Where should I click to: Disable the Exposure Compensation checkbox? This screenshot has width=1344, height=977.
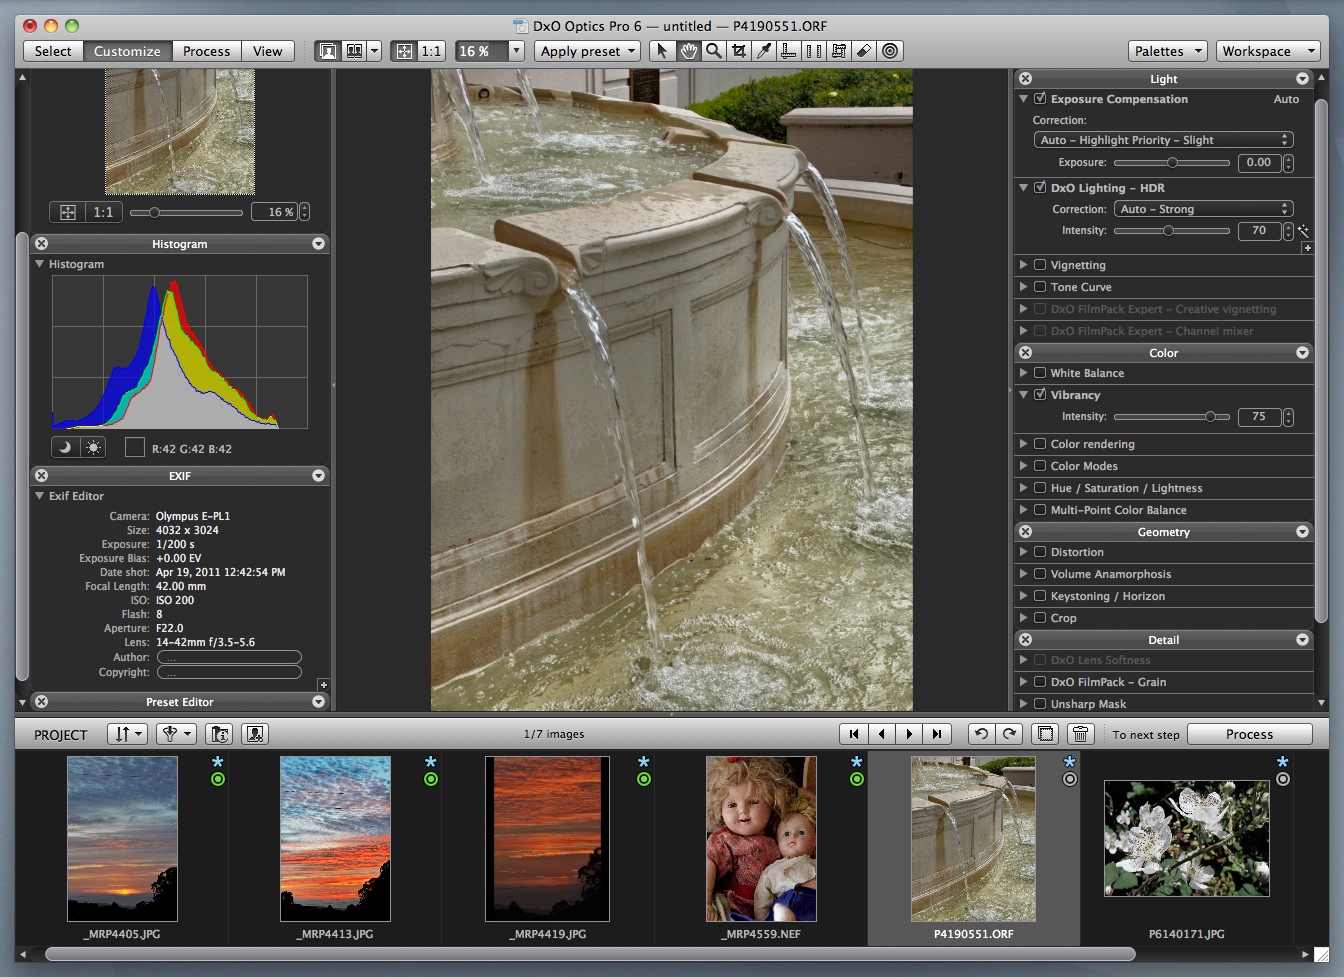[1040, 99]
